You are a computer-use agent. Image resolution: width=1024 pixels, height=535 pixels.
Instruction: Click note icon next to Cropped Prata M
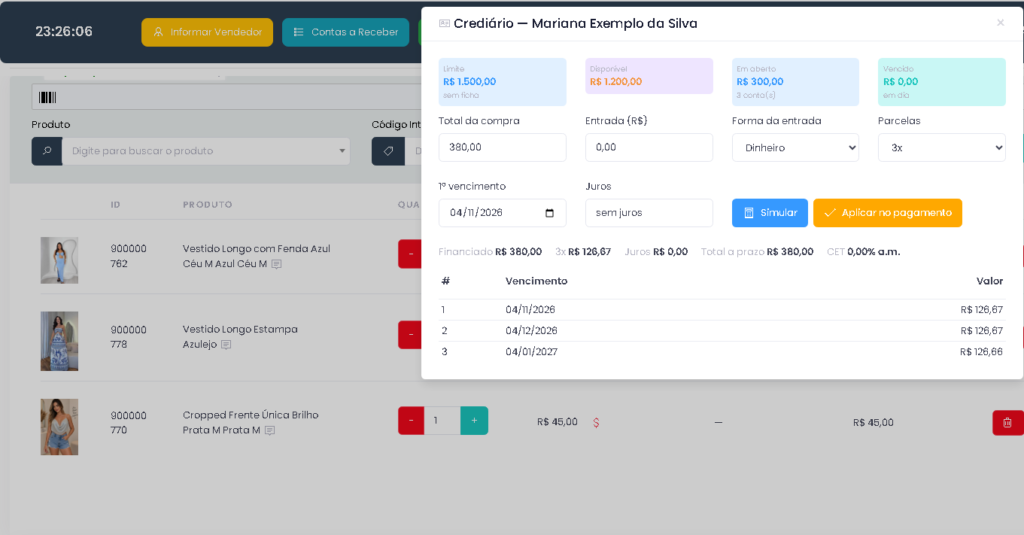click(270, 430)
